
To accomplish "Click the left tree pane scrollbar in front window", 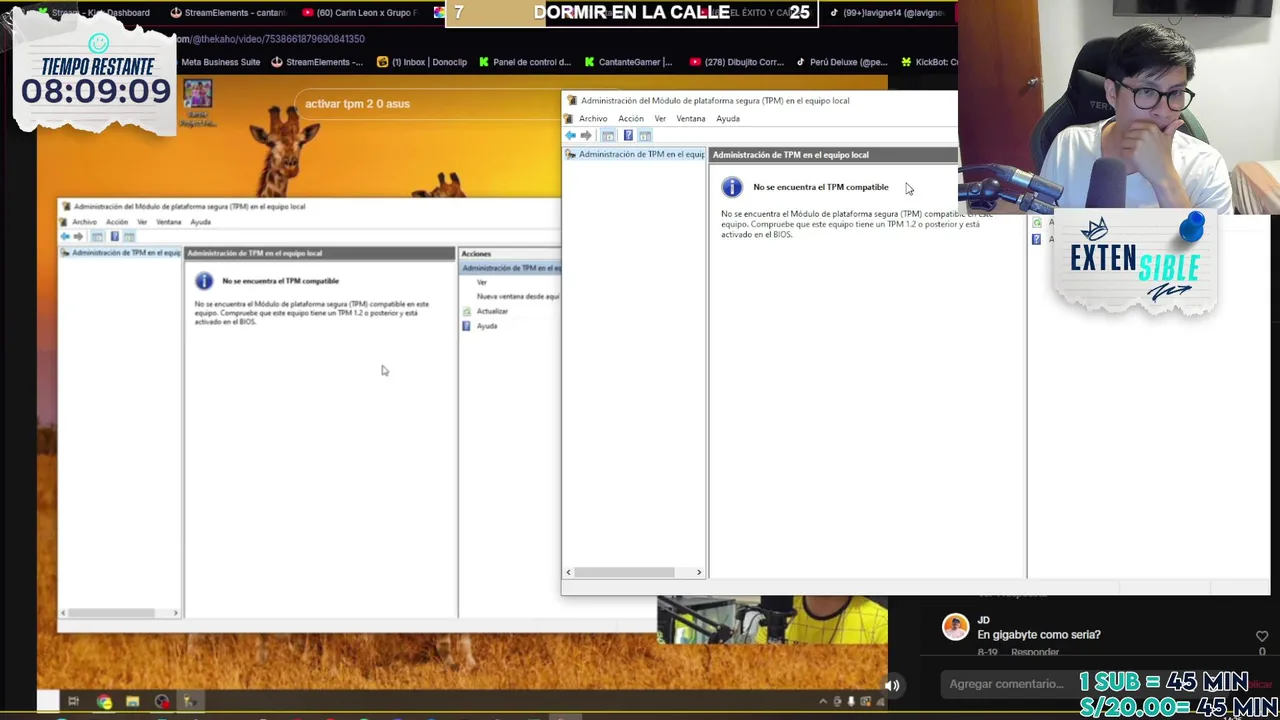I will (624, 572).
